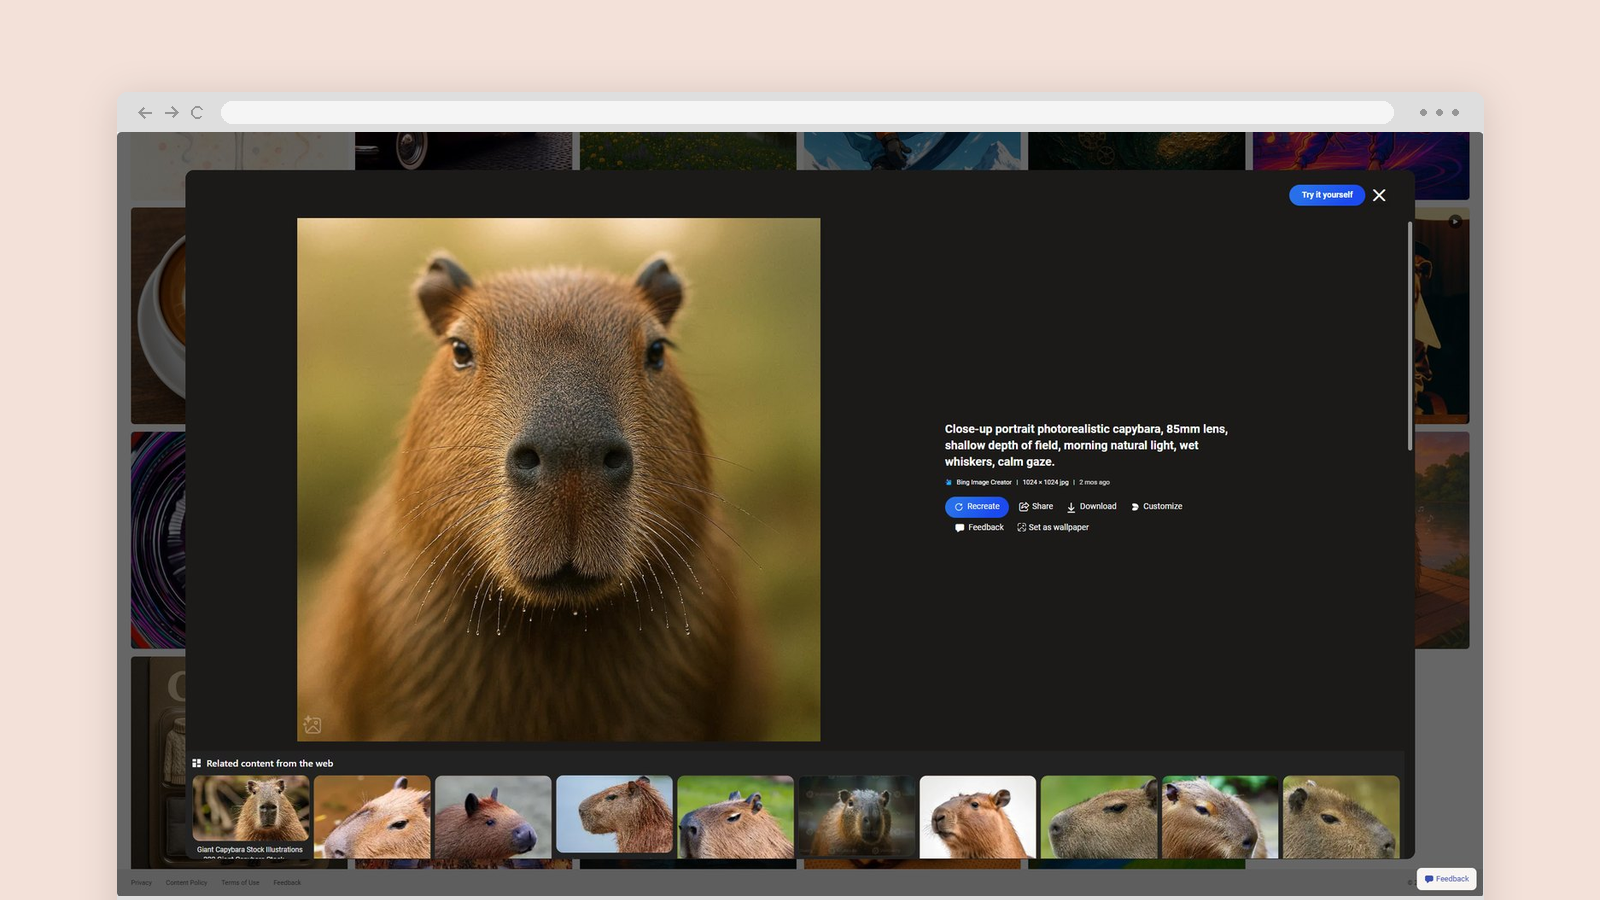This screenshot has height=900, width=1600.
Task: Download the generated image
Action: [x=1091, y=507]
